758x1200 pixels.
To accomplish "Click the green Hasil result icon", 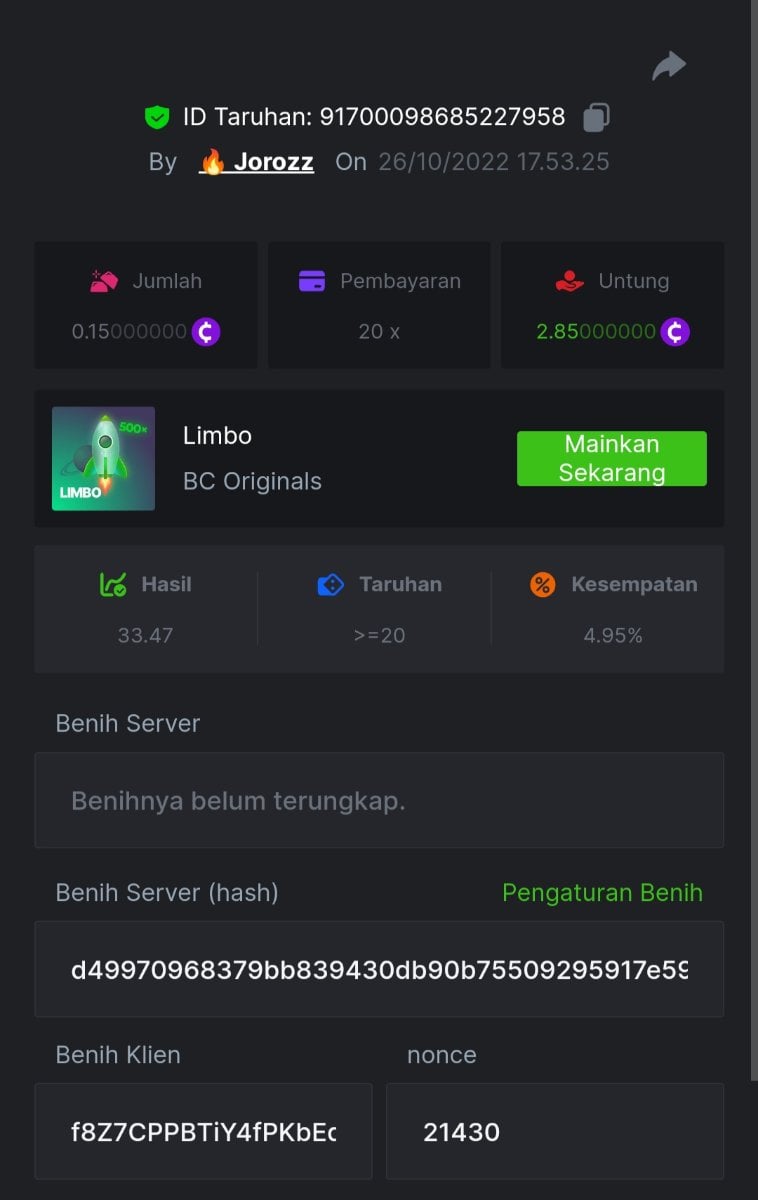I will coord(112,585).
